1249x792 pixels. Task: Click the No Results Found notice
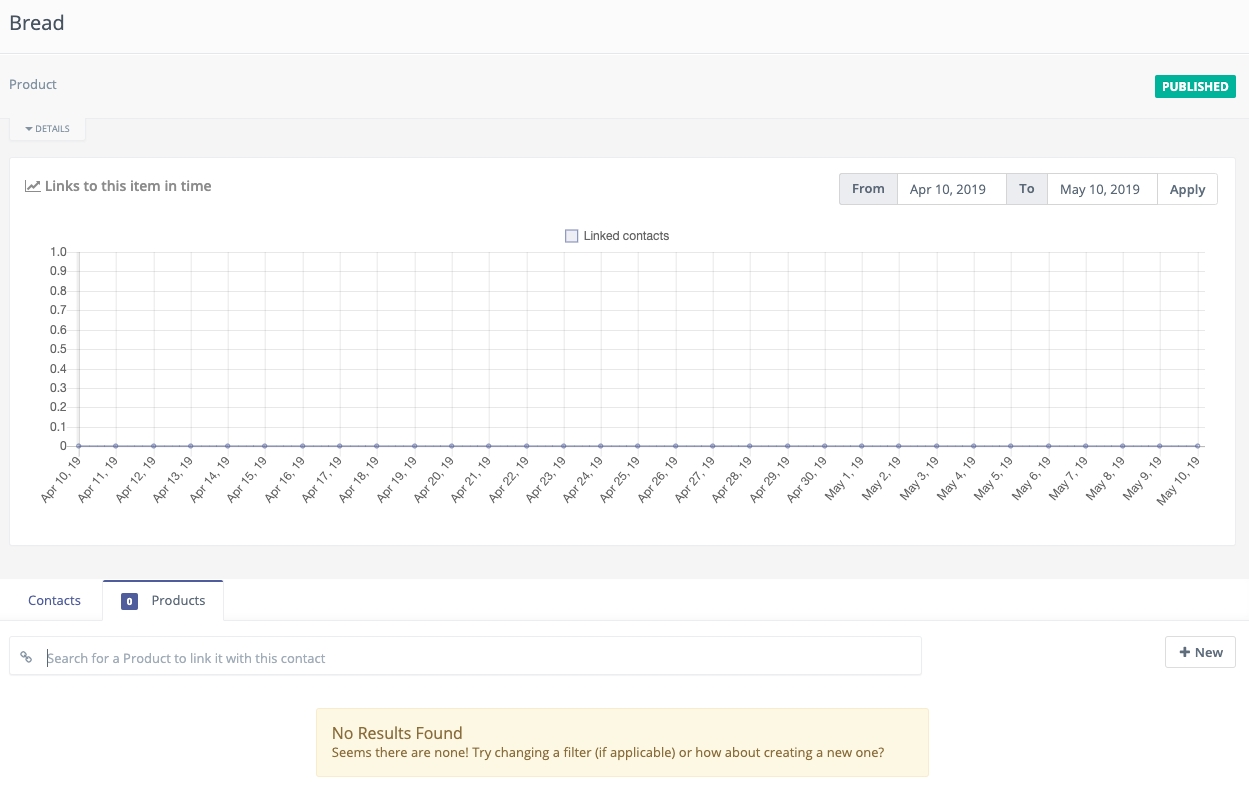point(622,742)
